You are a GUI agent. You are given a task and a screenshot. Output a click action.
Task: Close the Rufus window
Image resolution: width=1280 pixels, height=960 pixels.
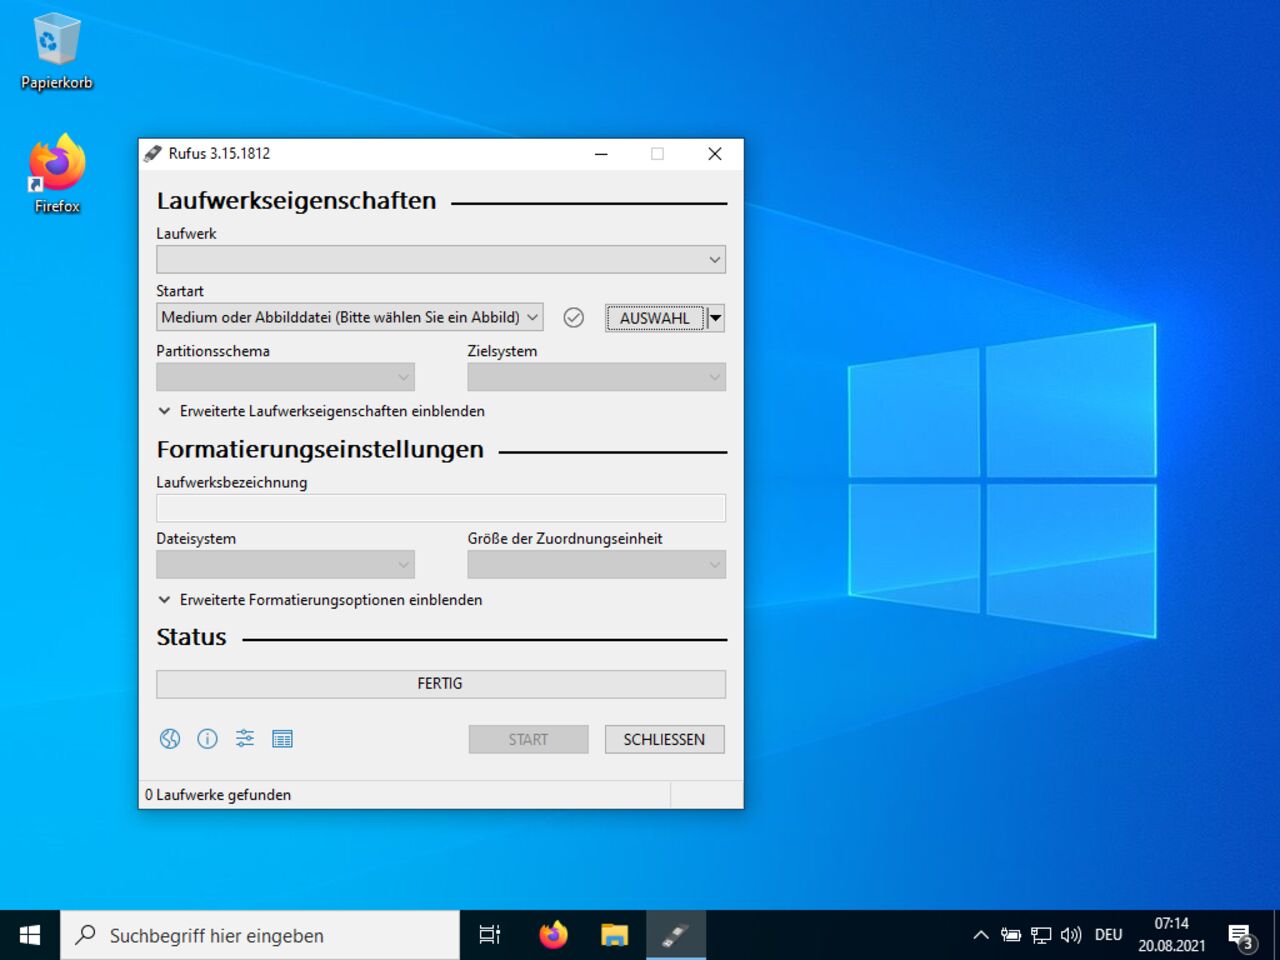(x=715, y=154)
